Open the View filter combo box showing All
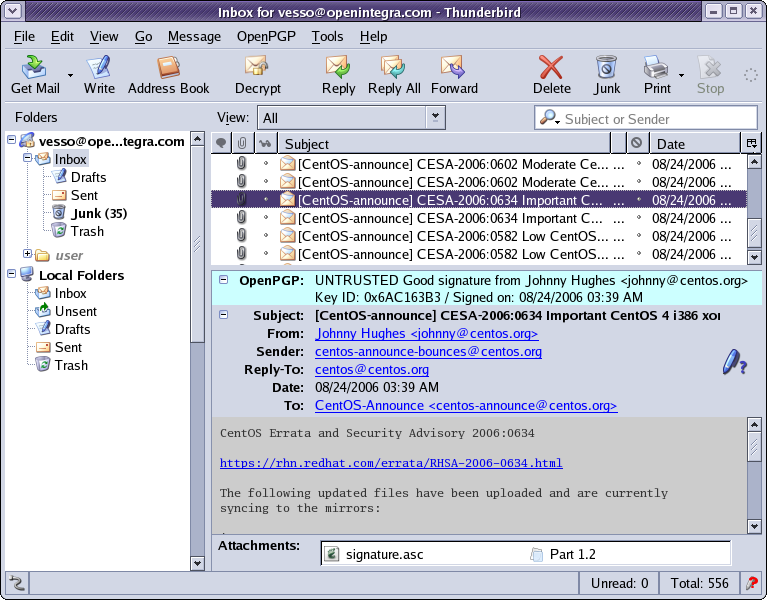The height and width of the screenshot is (600, 767). pos(351,118)
